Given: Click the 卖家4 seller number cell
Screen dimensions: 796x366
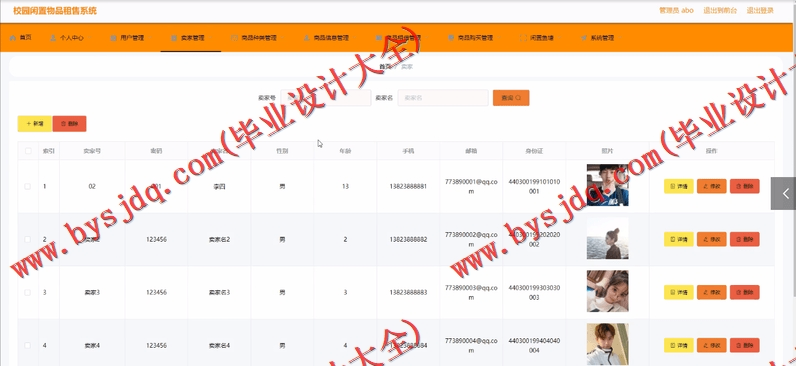Looking at the screenshot, I should pos(92,345).
